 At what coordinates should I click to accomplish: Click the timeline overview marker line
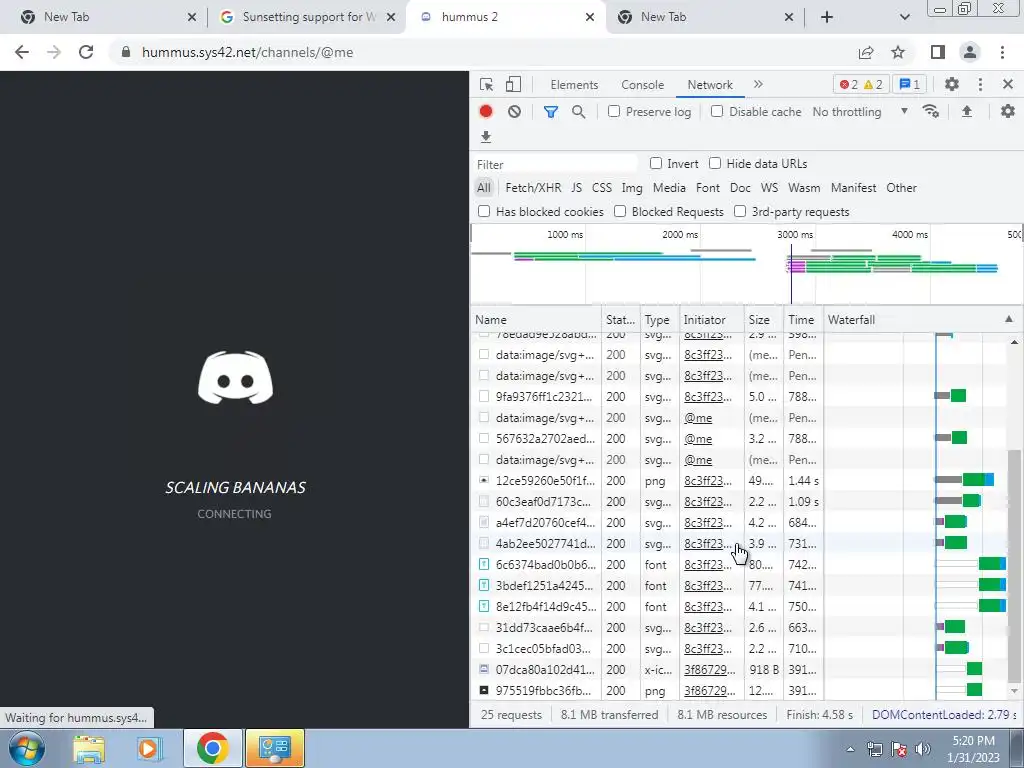(x=791, y=274)
